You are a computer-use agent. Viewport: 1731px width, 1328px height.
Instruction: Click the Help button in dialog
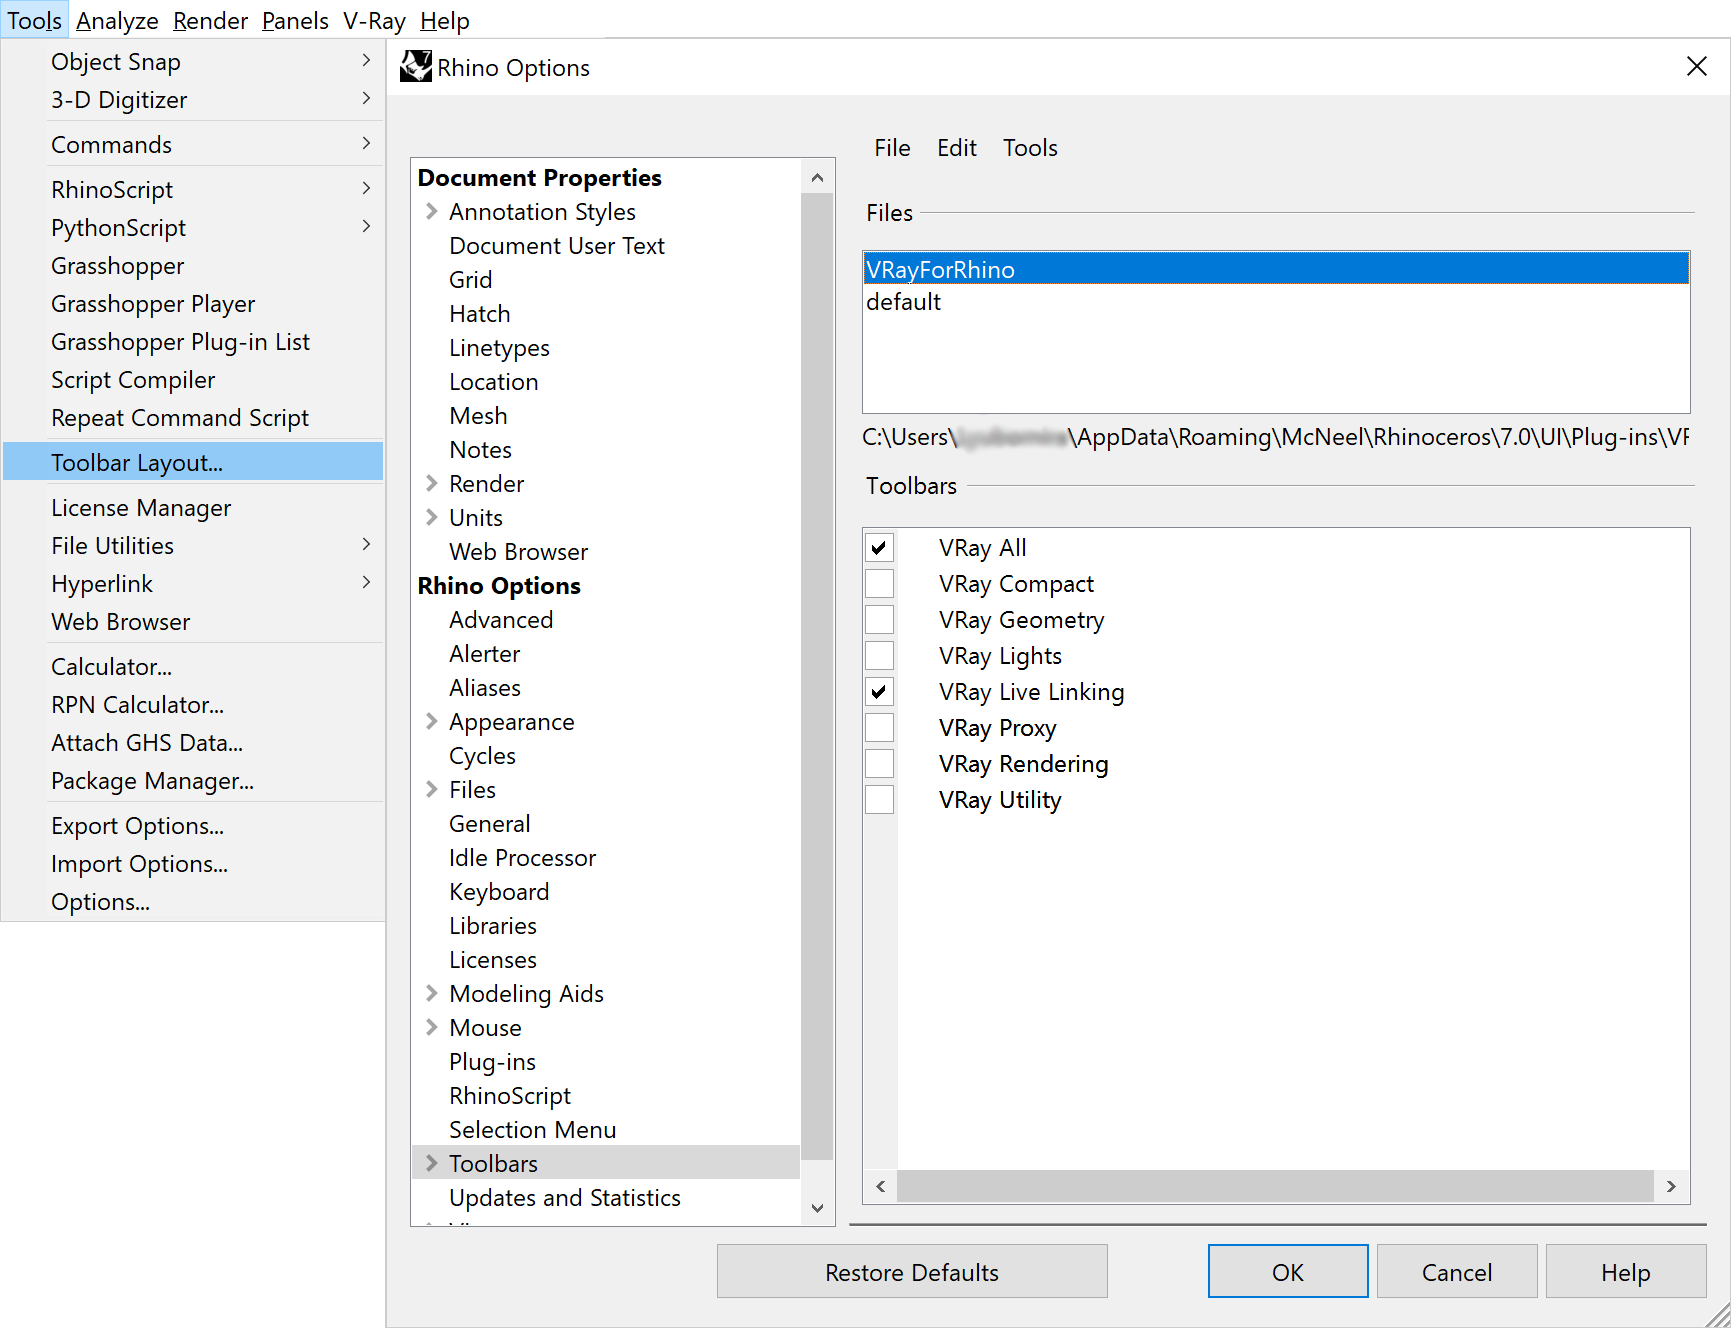pos(1626,1271)
